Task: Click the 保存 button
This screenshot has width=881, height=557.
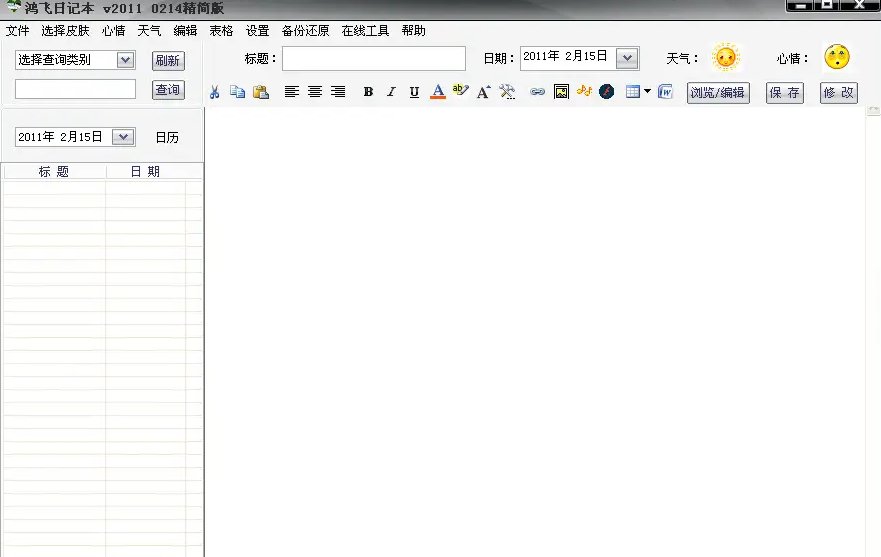Action: (x=785, y=93)
